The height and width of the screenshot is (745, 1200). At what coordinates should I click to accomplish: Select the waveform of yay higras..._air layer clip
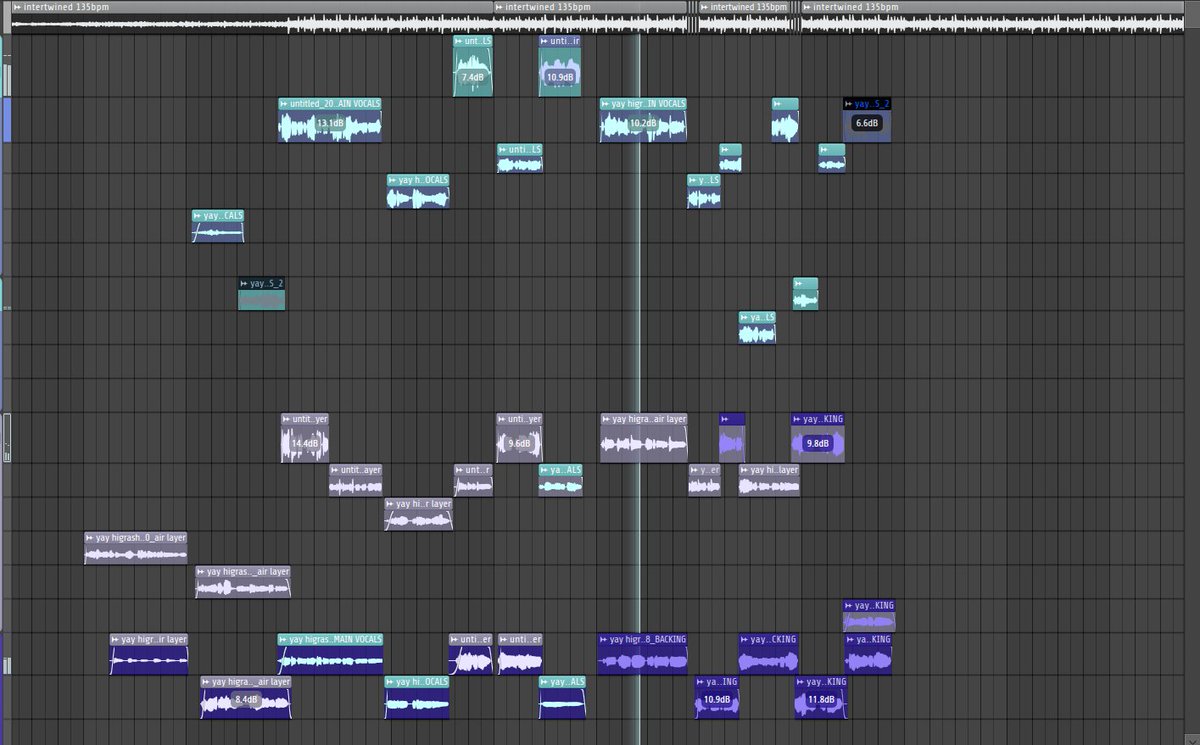coord(243,588)
